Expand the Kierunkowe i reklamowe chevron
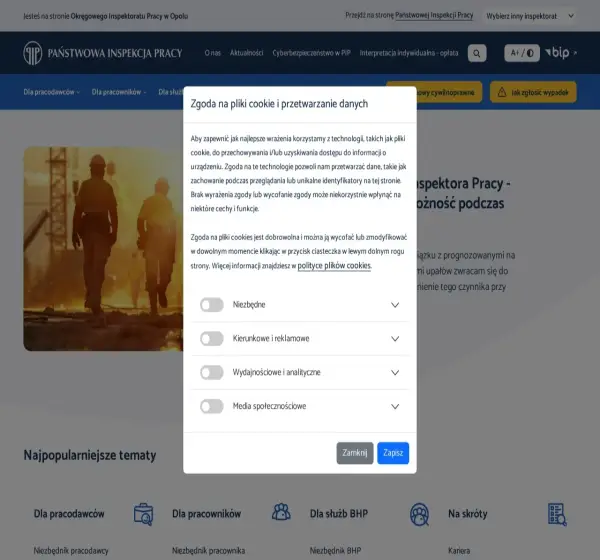The width and height of the screenshot is (600, 560). coord(395,339)
